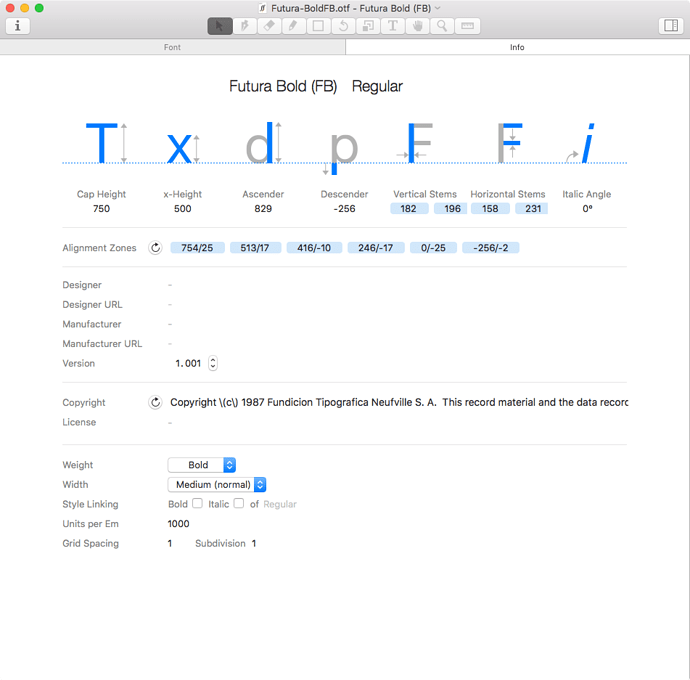Screen dimensions: 690x680
Task: Refresh the Copyright field with circular arrow
Action: (155, 402)
